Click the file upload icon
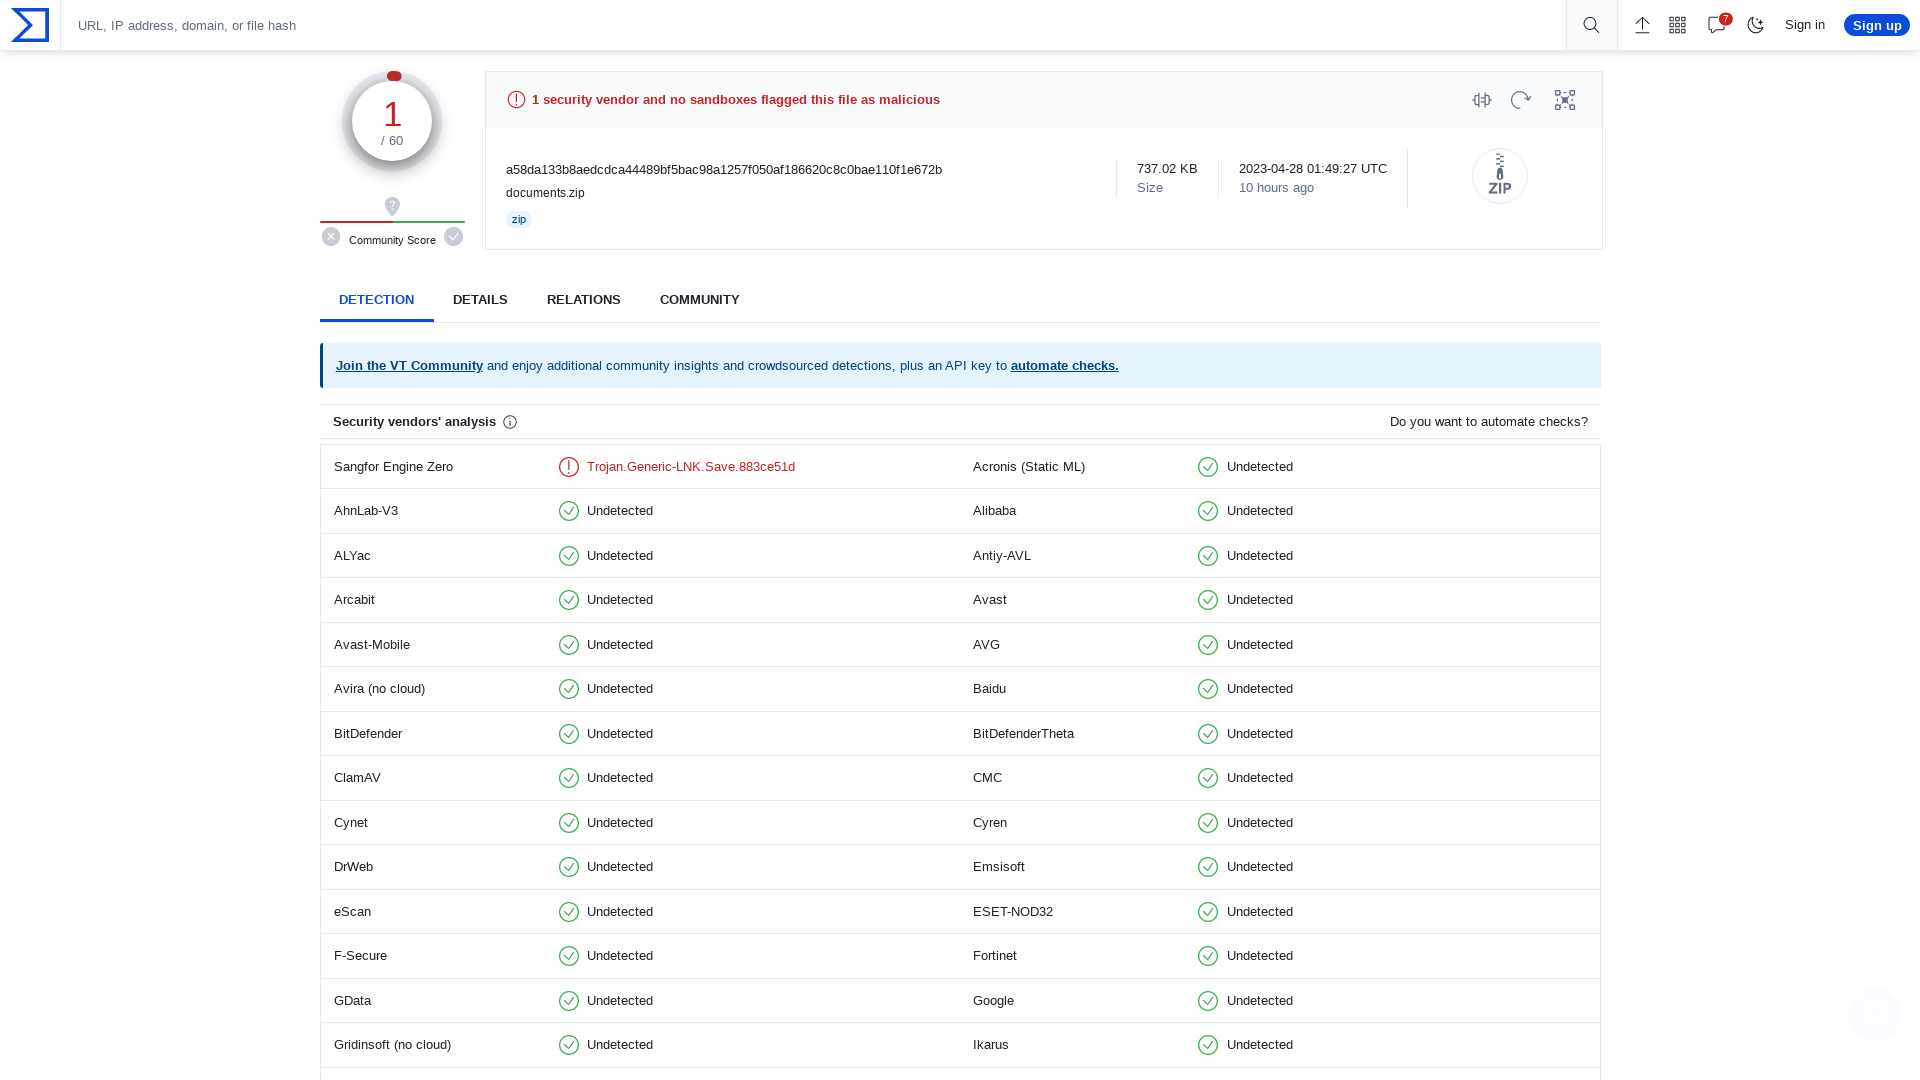Viewport: 1920px width, 1080px height. (x=1642, y=25)
